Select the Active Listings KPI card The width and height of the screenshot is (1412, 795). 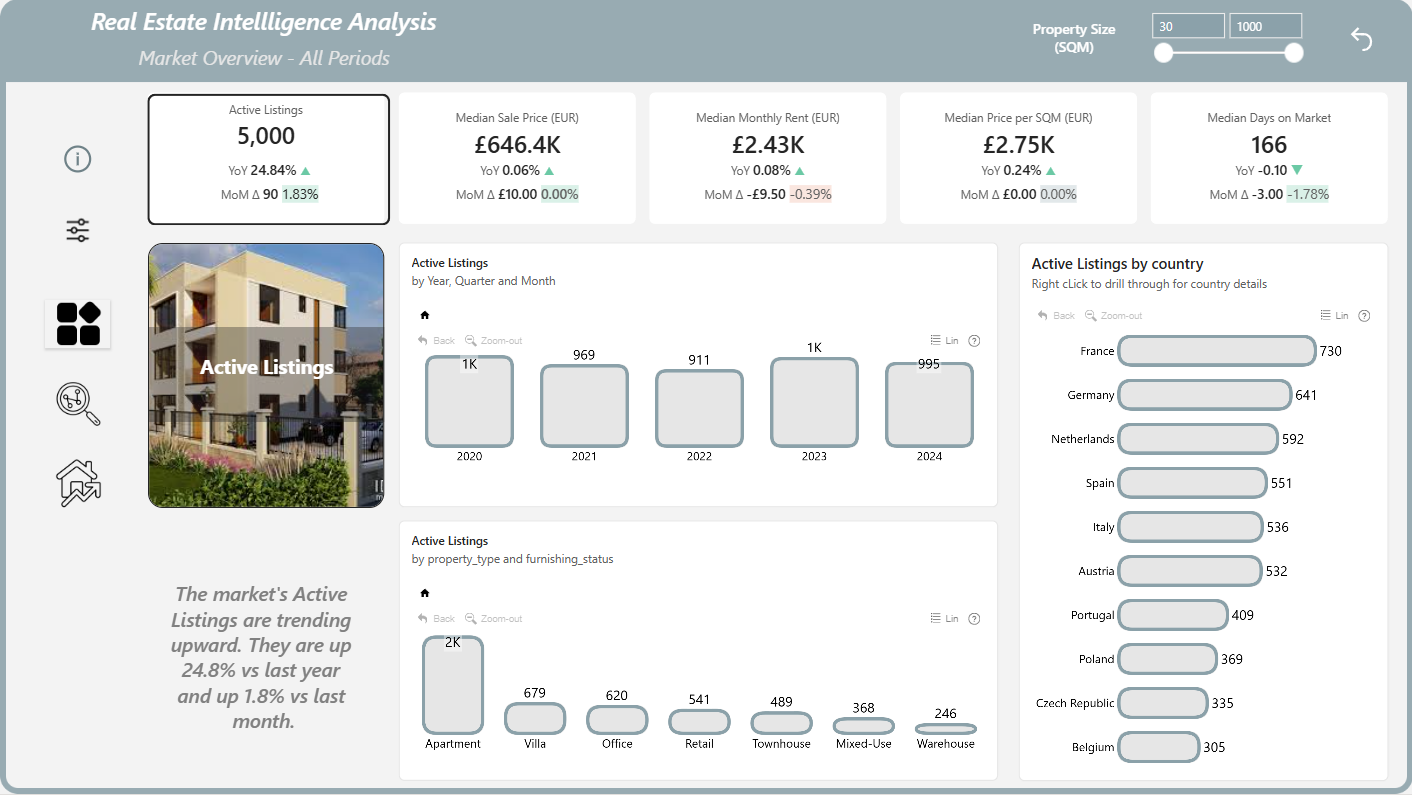tap(268, 160)
